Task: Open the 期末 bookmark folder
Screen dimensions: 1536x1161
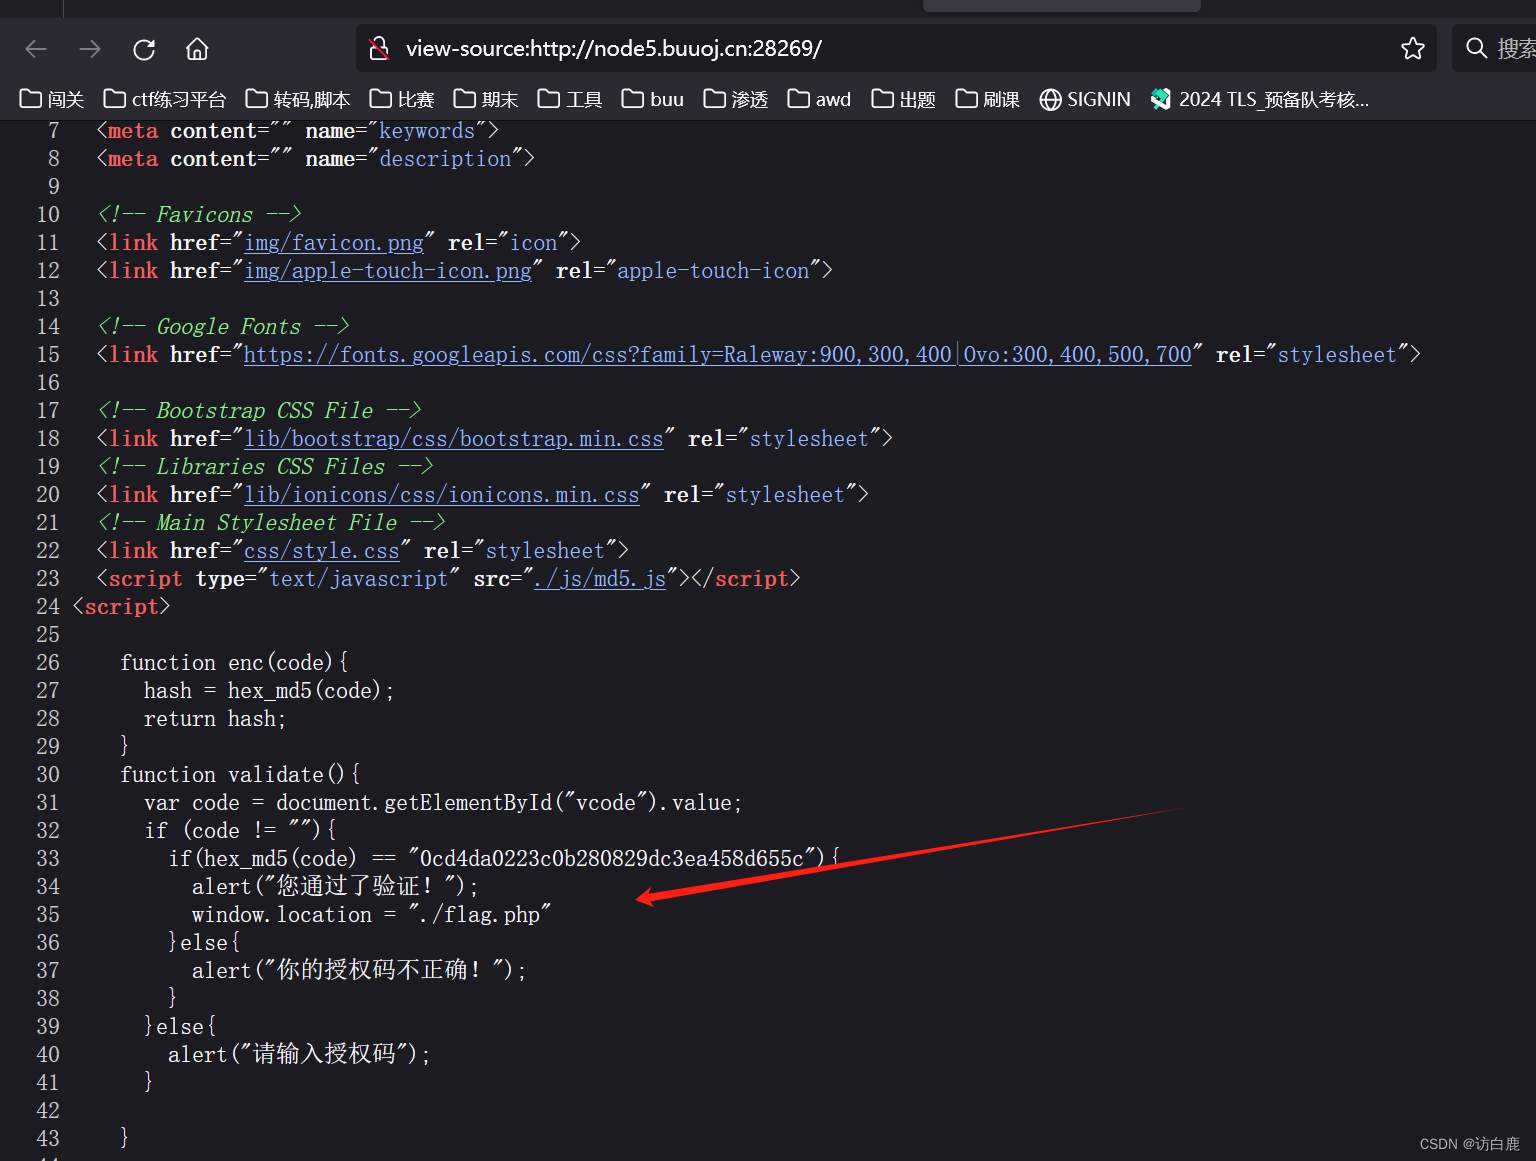Action: click(x=486, y=99)
